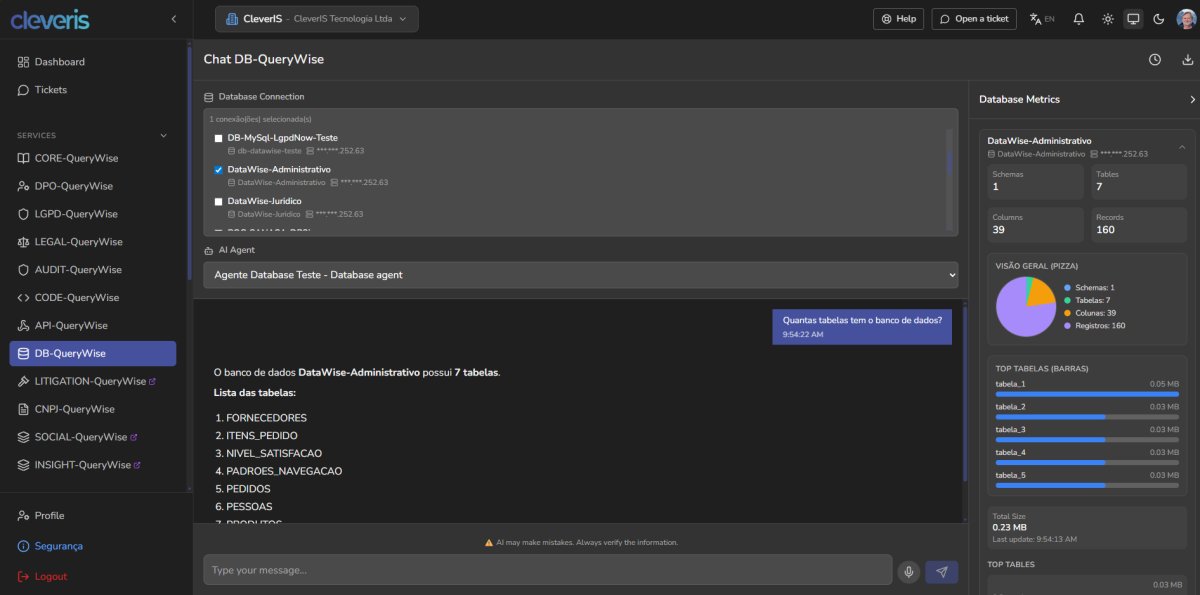
Task: Enable DB-MySql-LgpdNow-Teste connection checkbox
Action: click(218, 138)
